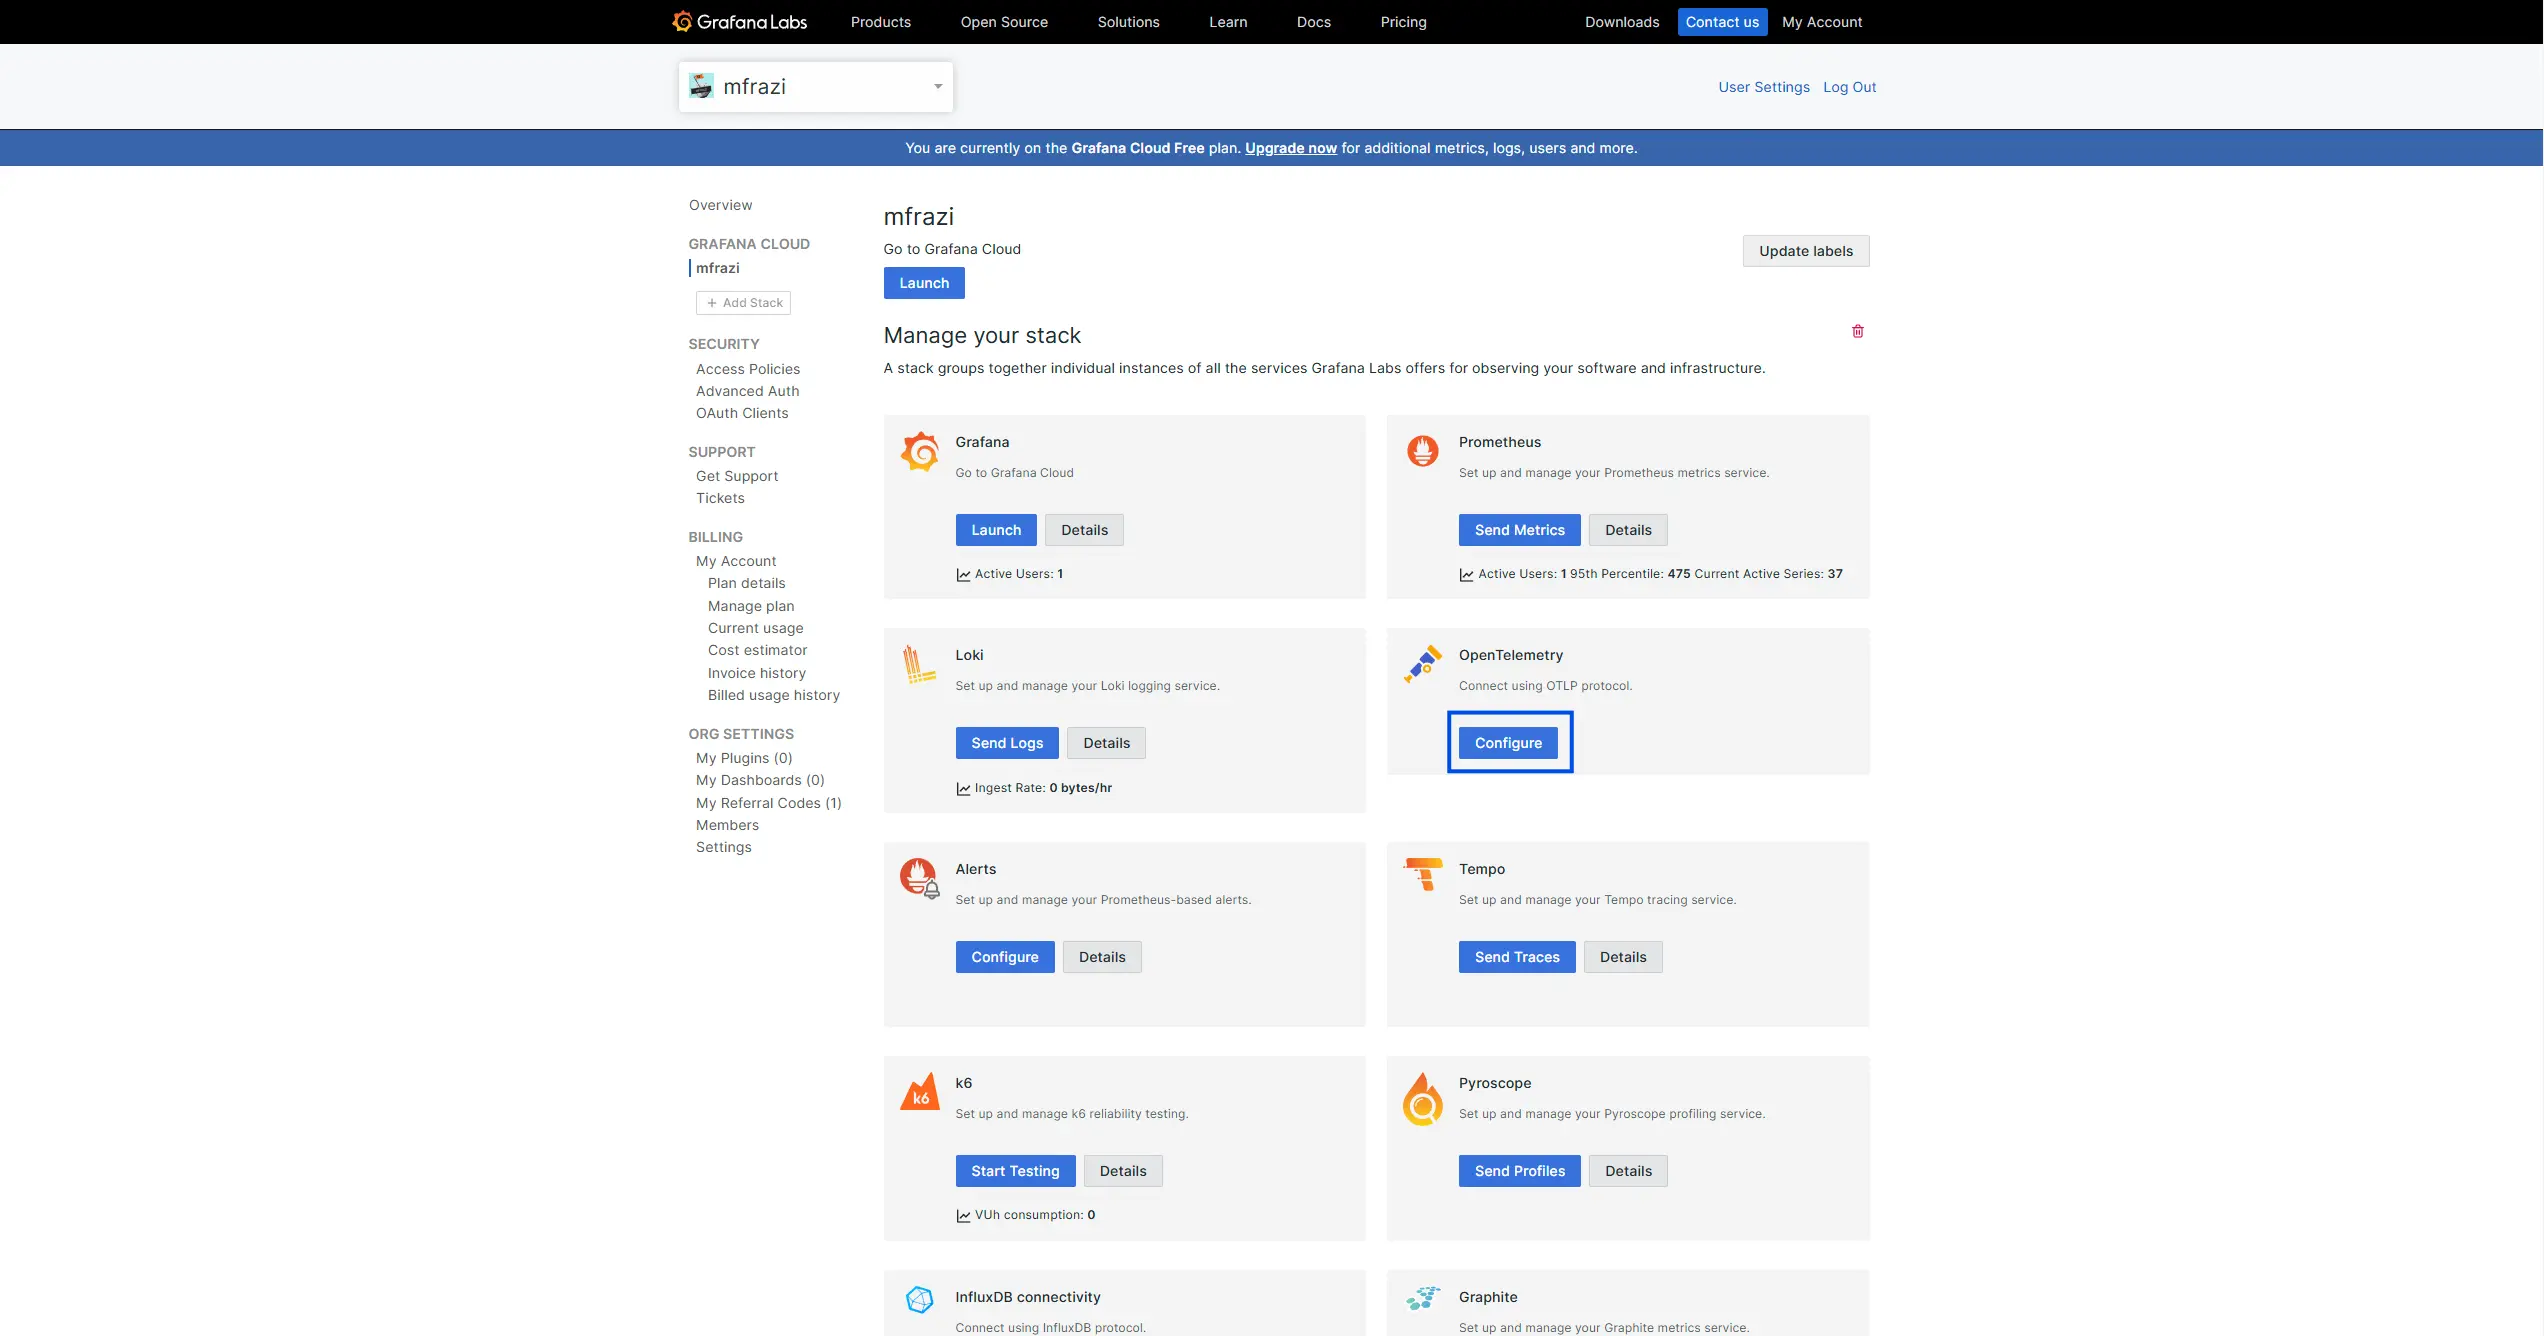The height and width of the screenshot is (1336, 2544).
Task: Open Details in the Alerts card
Action: coord(1102,957)
